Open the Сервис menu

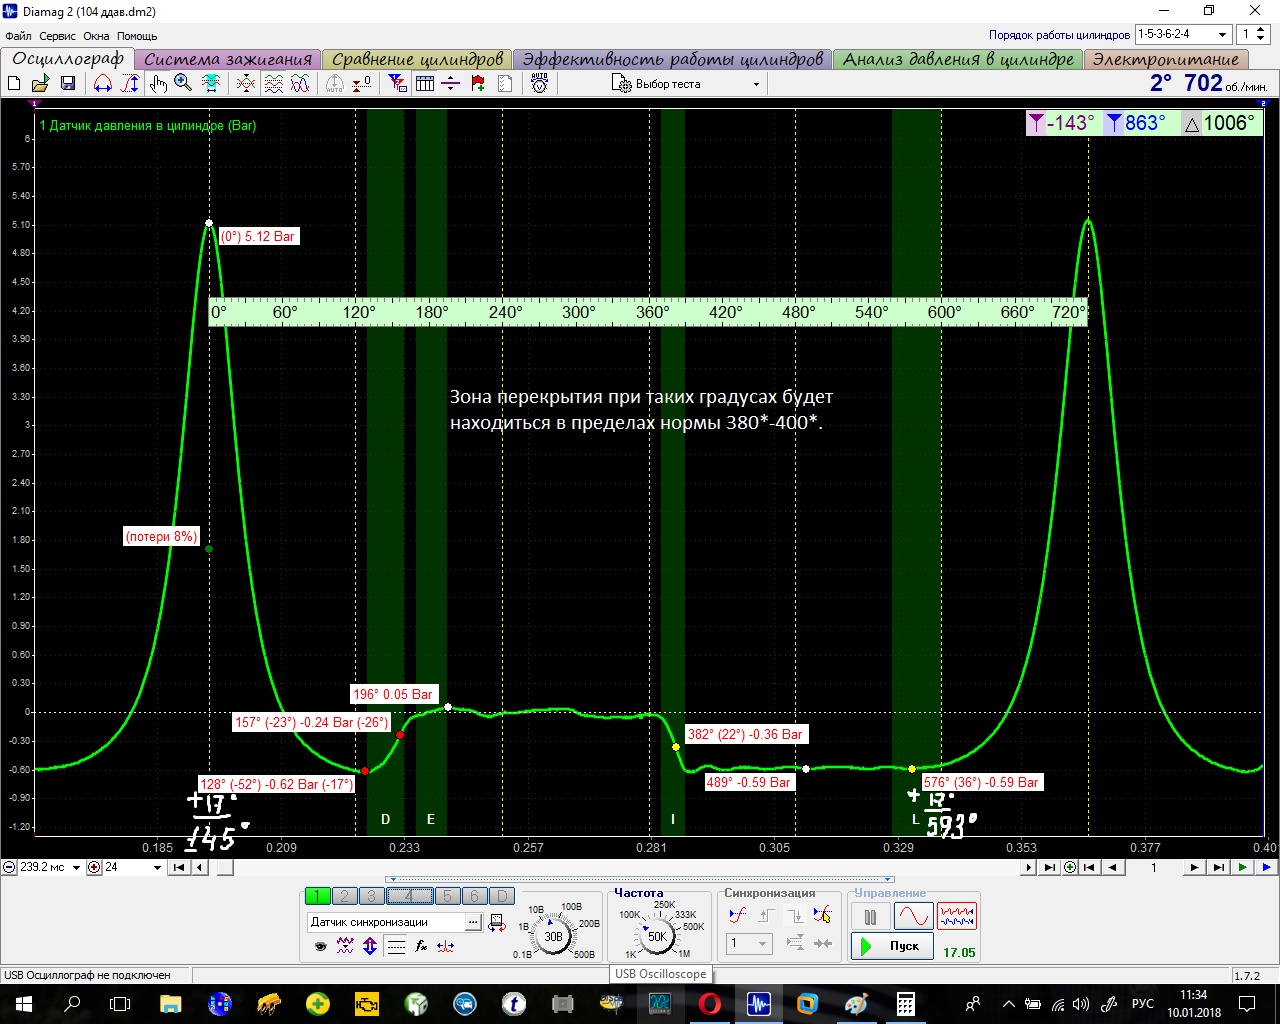(x=58, y=36)
